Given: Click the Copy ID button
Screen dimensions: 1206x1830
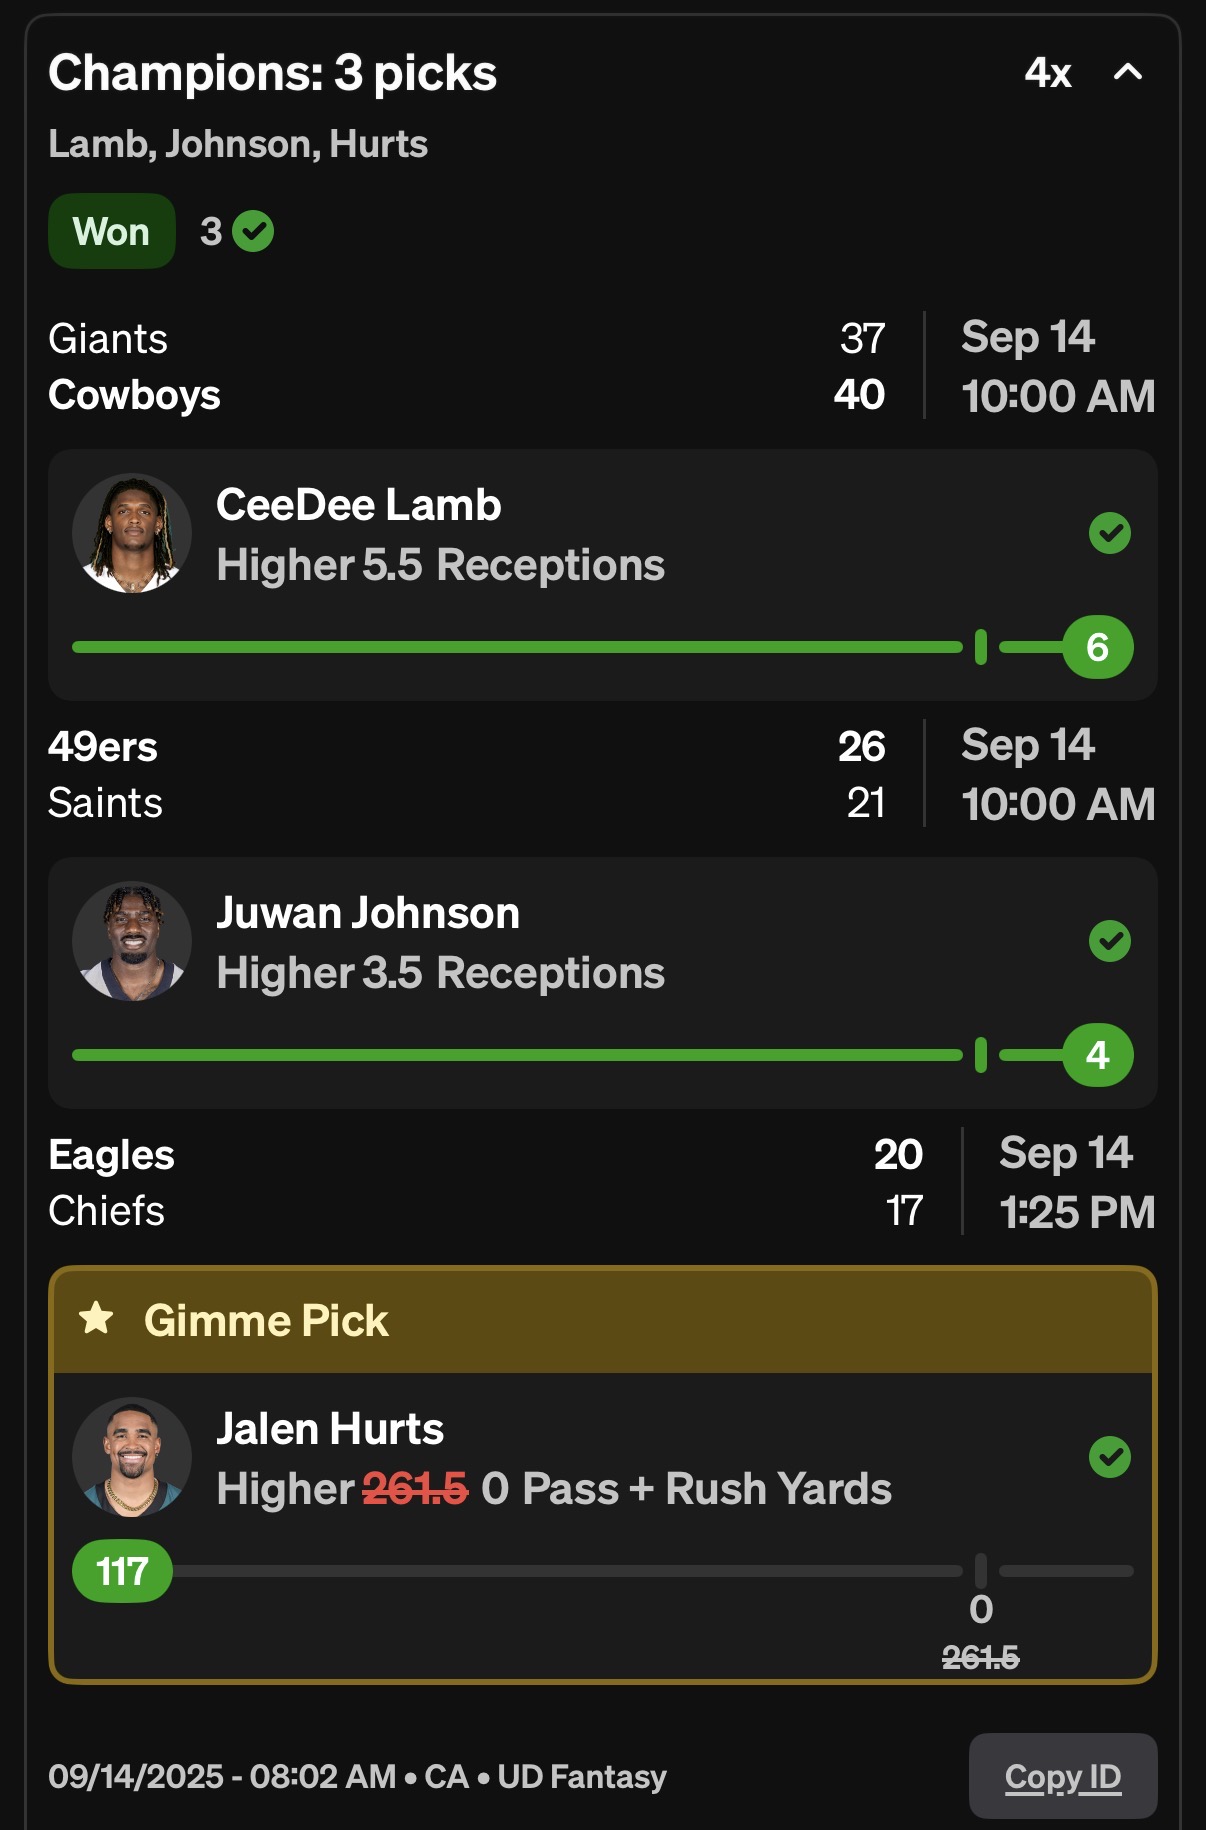Looking at the screenshot, I should coord(1062,1776).
